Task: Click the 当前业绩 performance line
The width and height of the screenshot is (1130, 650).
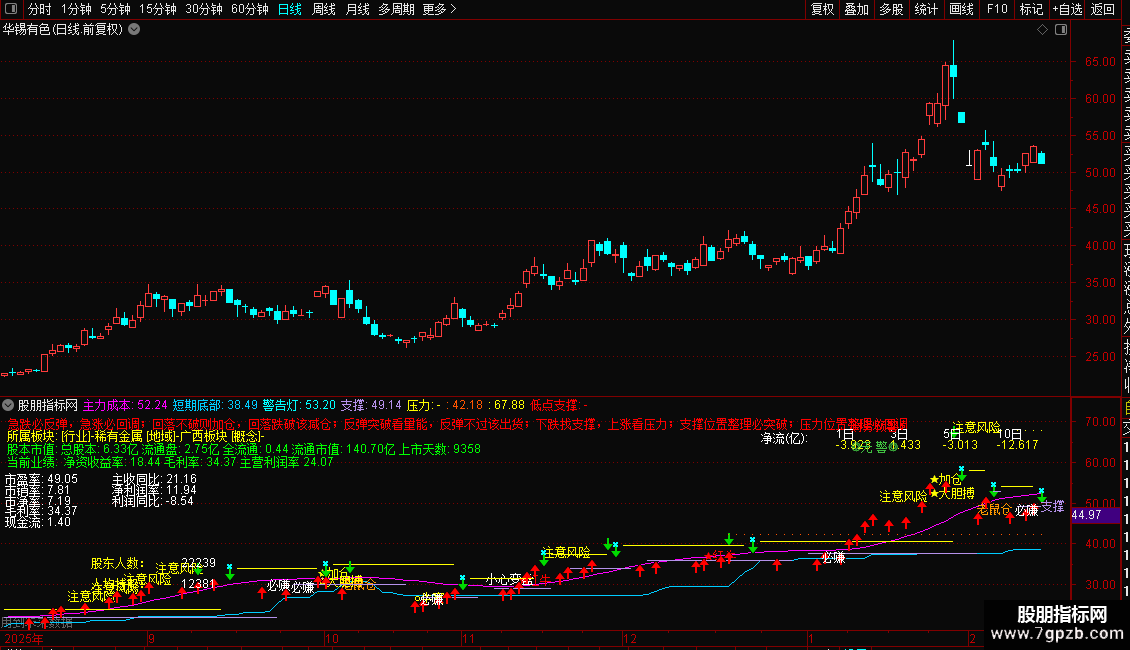Action: [170, 463]
